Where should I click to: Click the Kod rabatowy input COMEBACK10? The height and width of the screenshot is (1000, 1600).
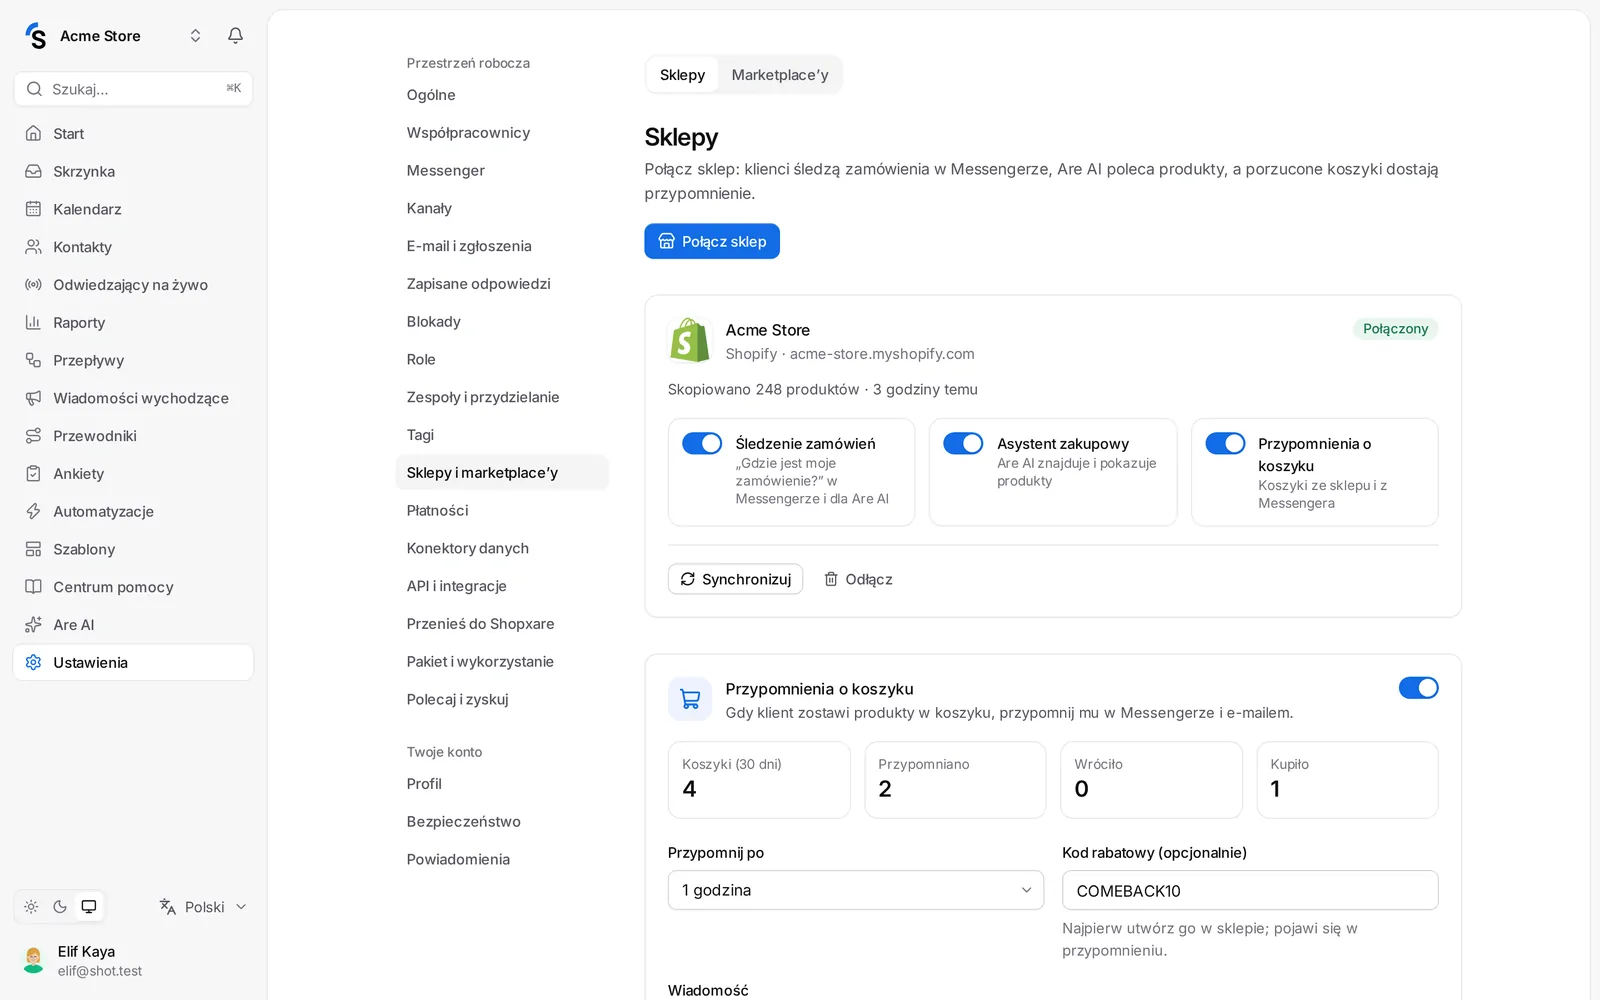coord(1250,890)
